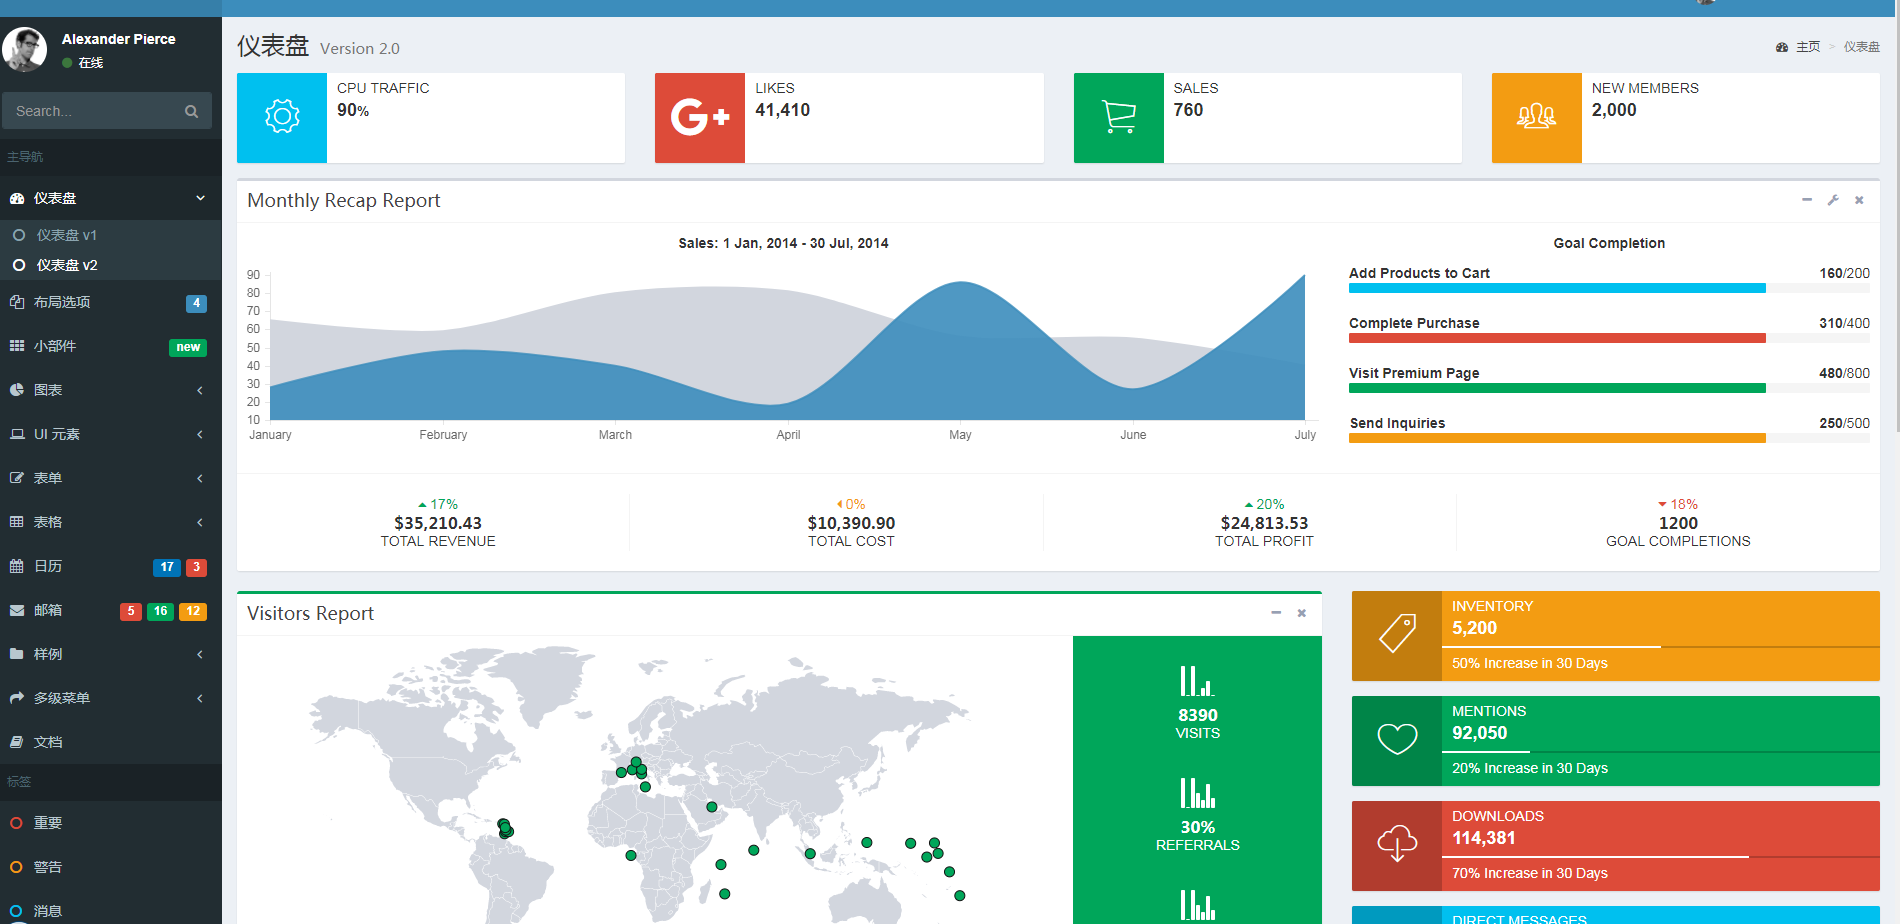This screenshot has width=1900, height=924.
Task: Click the CPU Traffic gear icon
Action: (282, 117)
